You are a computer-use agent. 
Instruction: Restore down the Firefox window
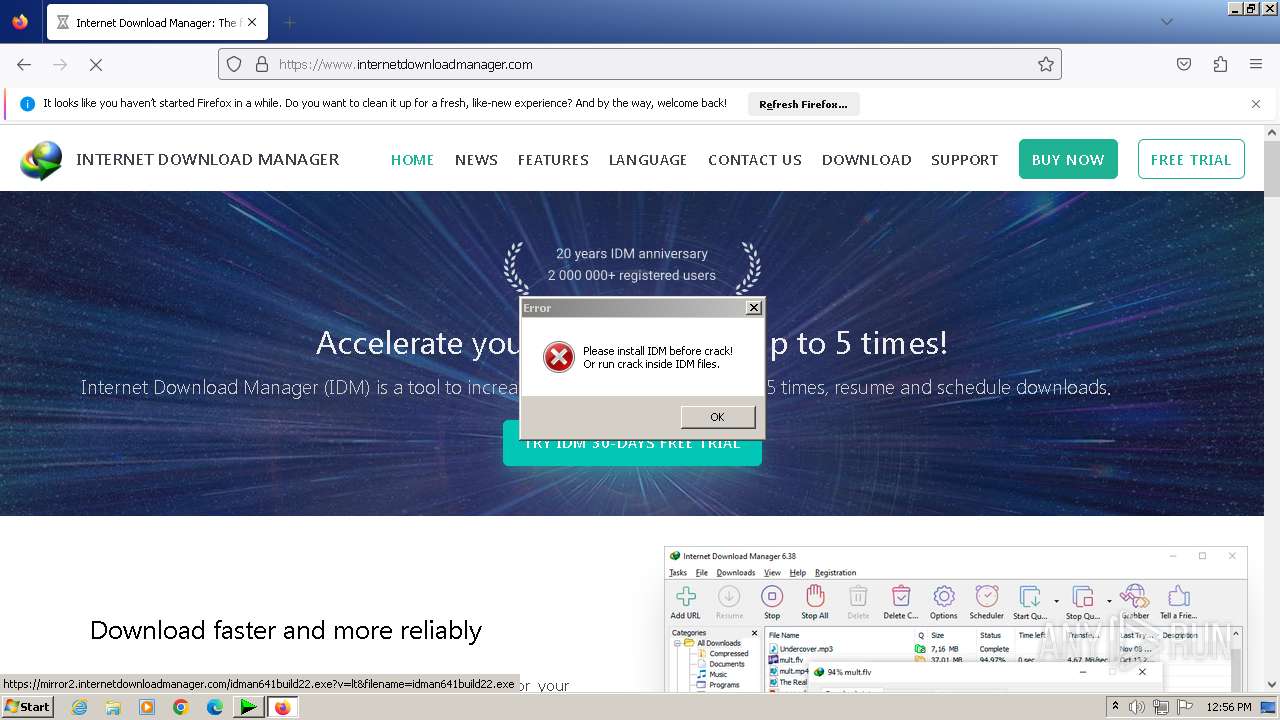pyautogui.click(x=1250, y=8)
